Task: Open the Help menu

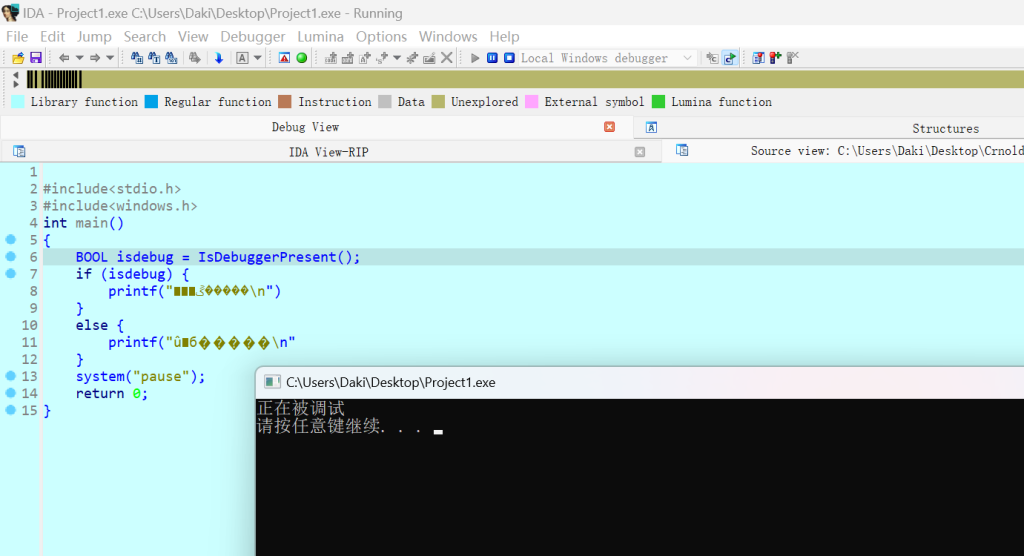Action: tap(504, 37)
